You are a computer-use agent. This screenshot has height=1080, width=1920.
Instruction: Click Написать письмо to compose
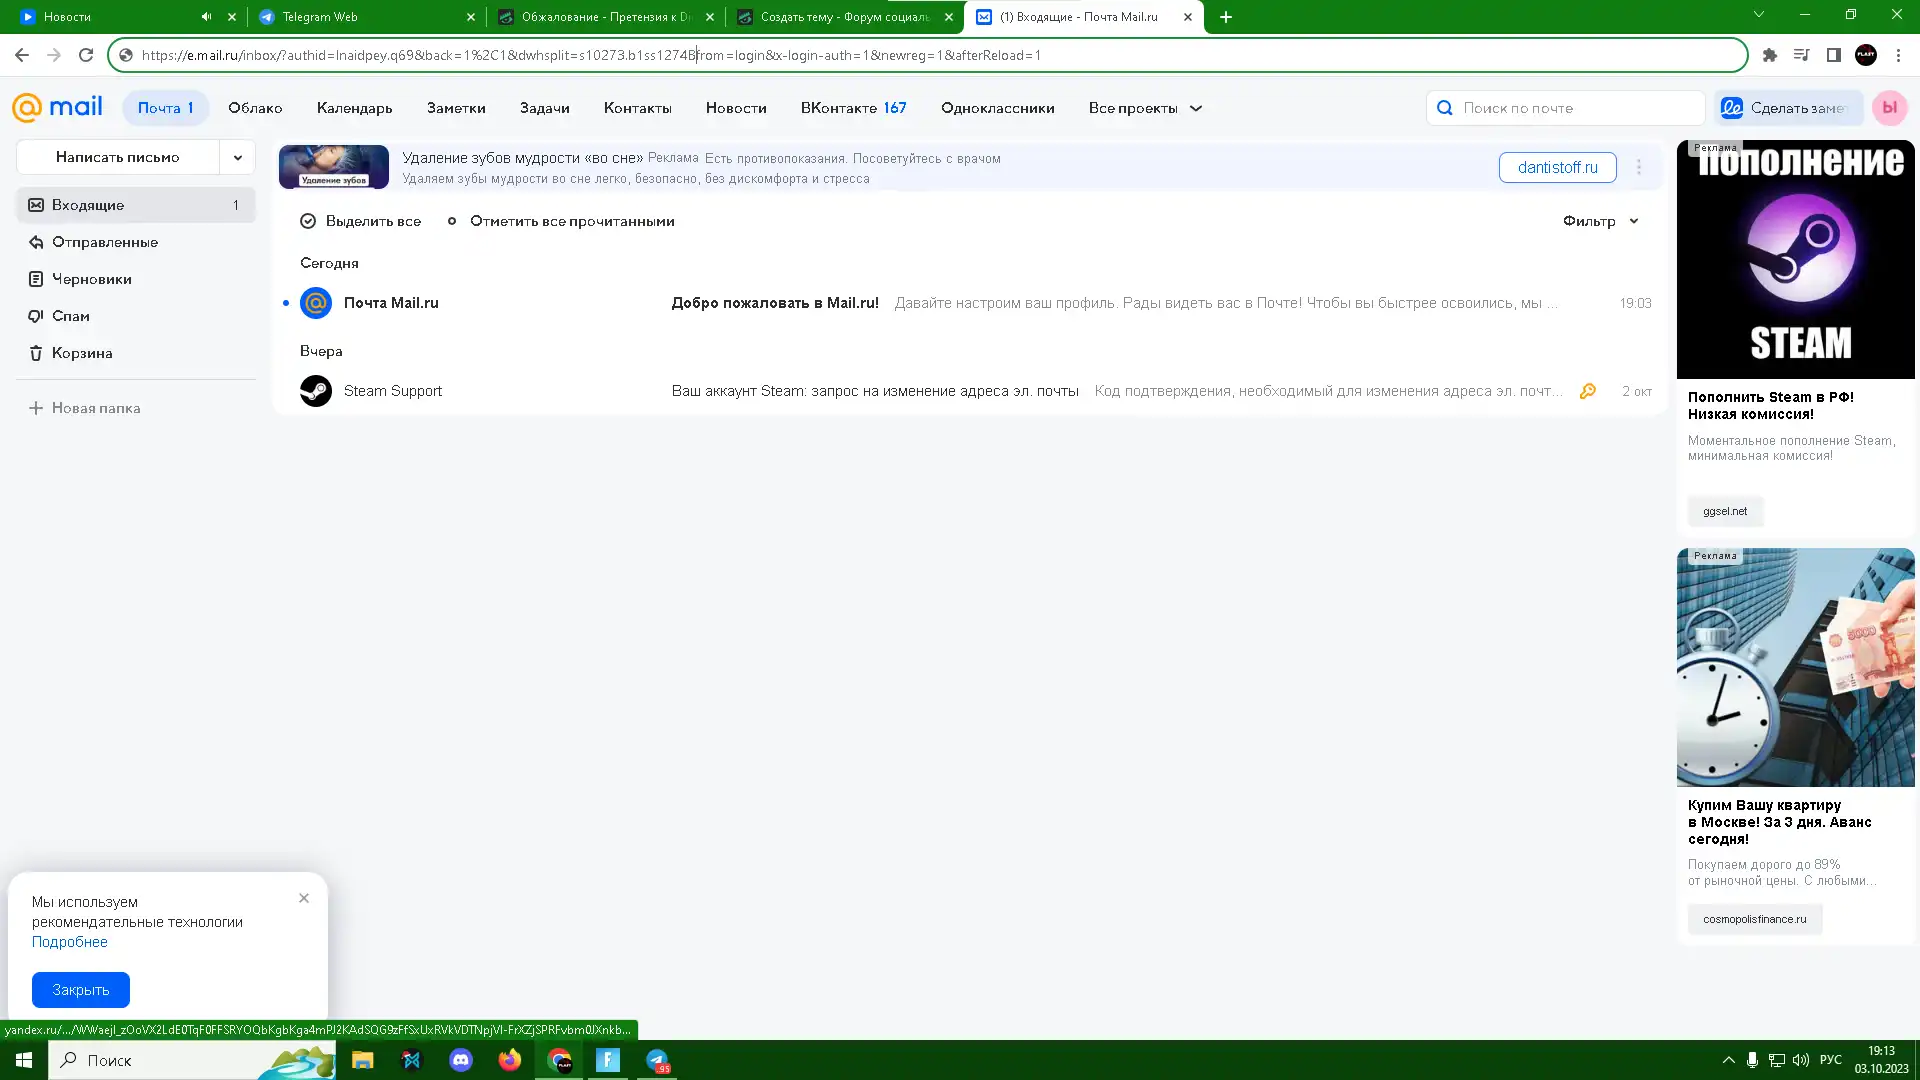click(118, 157)
